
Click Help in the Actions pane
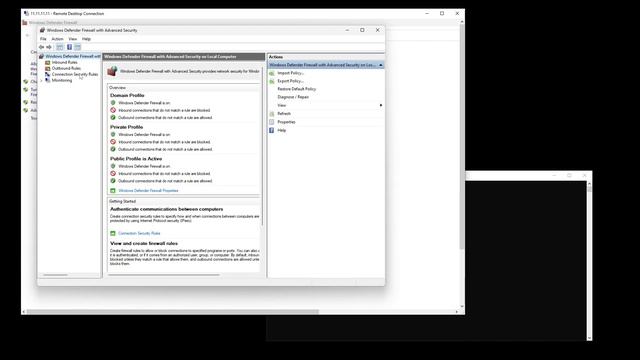(x=282, y=130)
